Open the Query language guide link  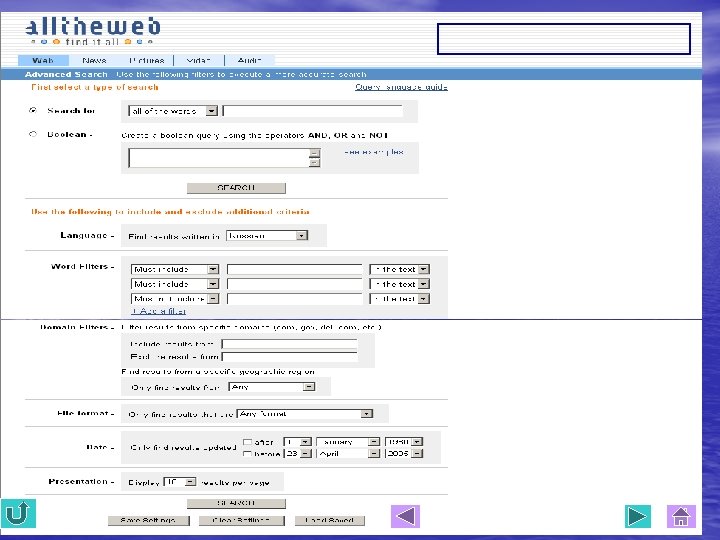[x=401, y=87]
